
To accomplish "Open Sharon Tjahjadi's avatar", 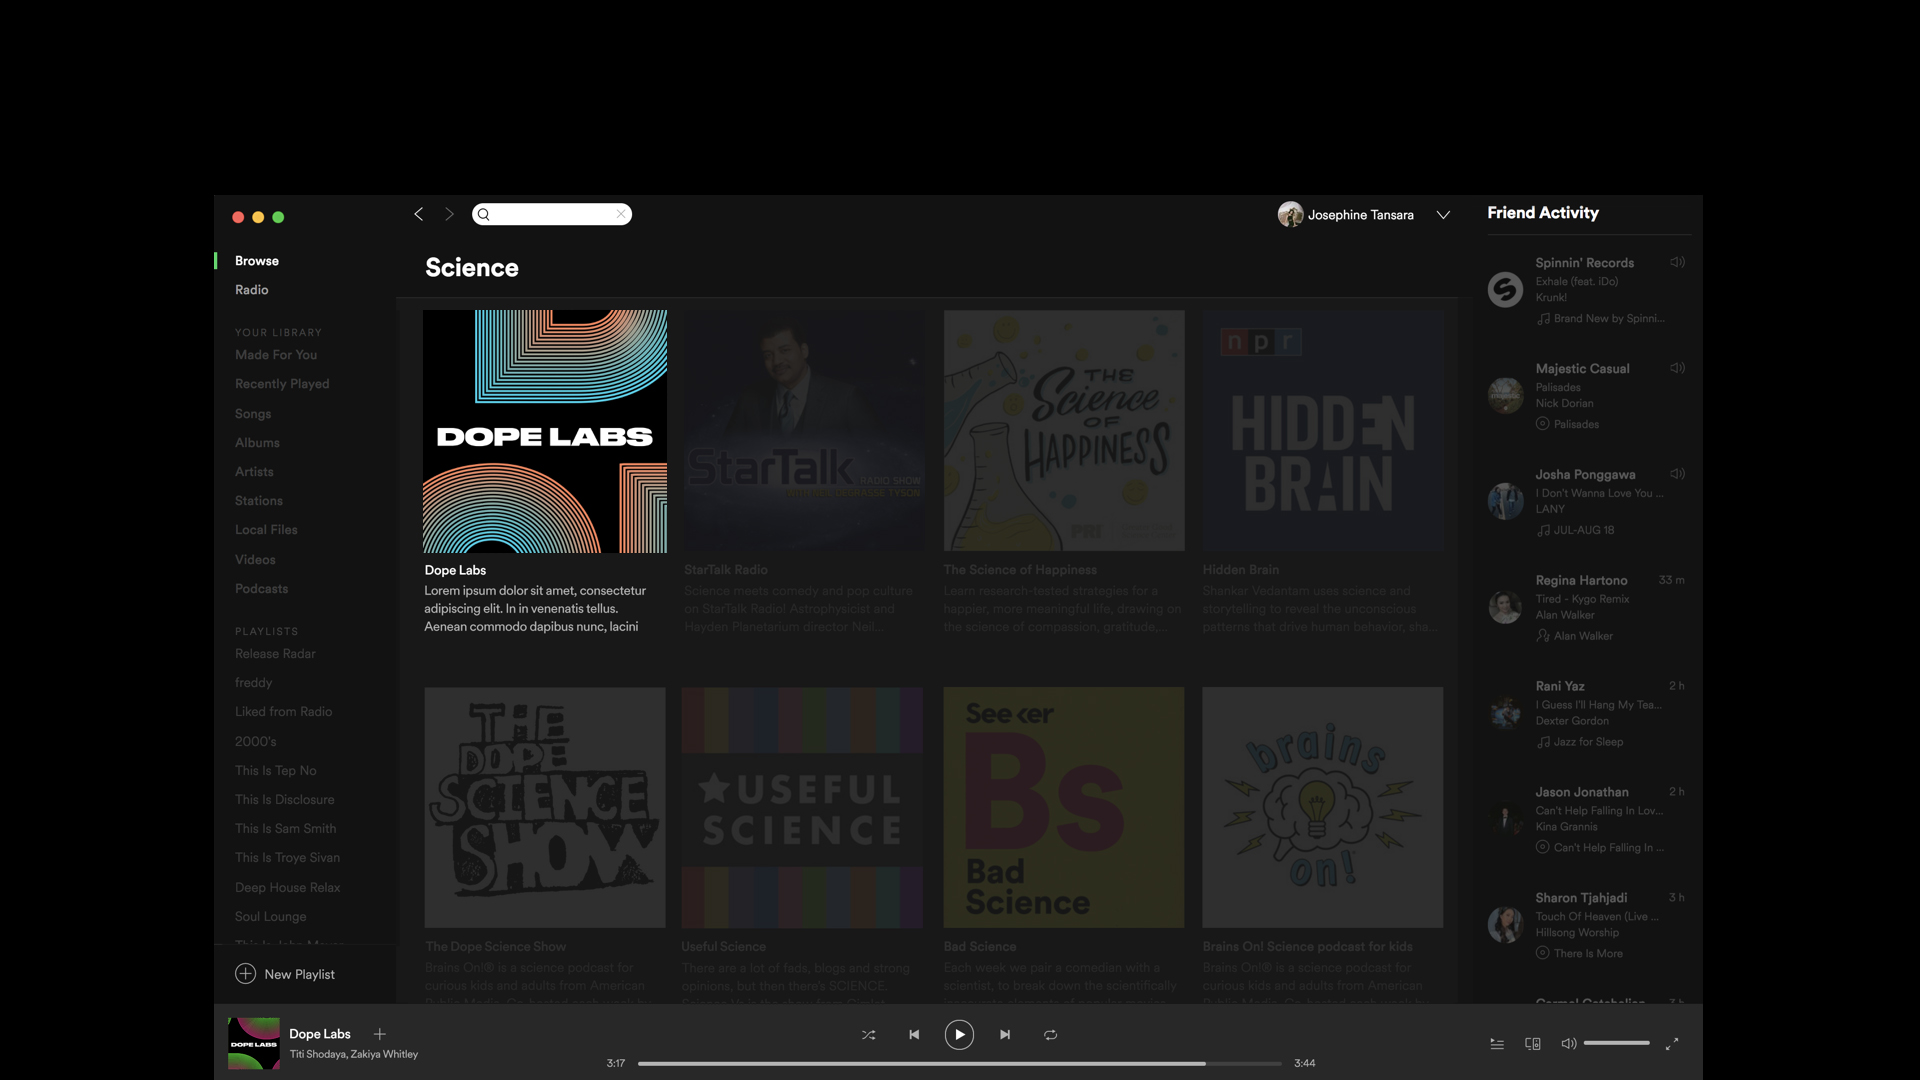I will (1505, 925).
